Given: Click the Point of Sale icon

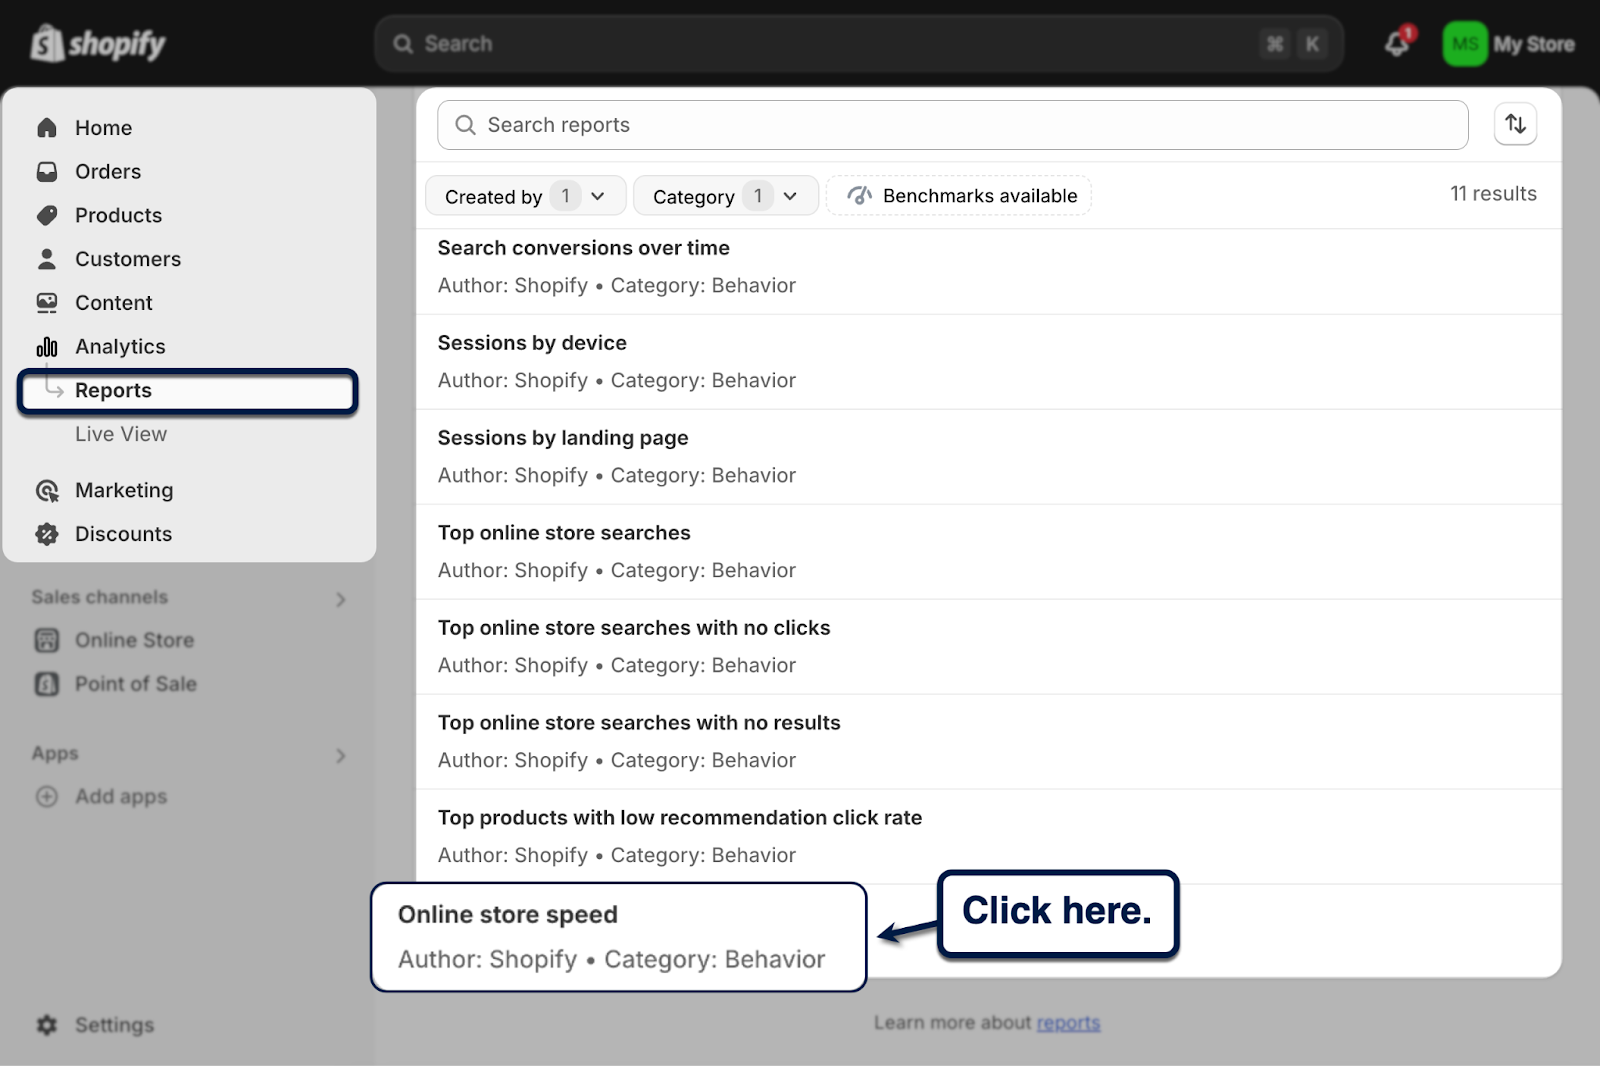Looking at the screenshot, I should click(47, 684).
